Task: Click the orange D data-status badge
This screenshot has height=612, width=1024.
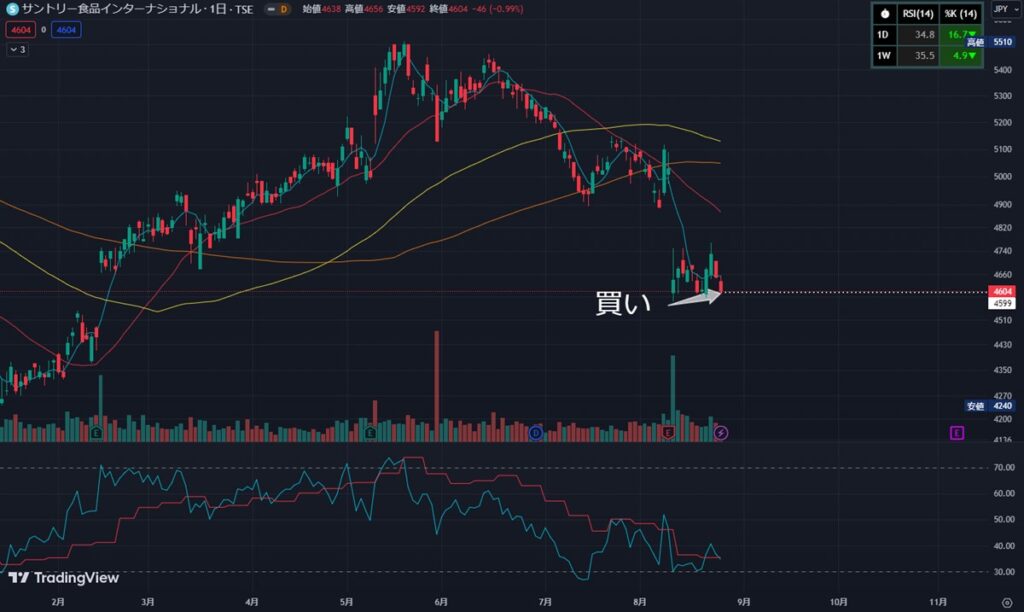Action: (283, 9)
